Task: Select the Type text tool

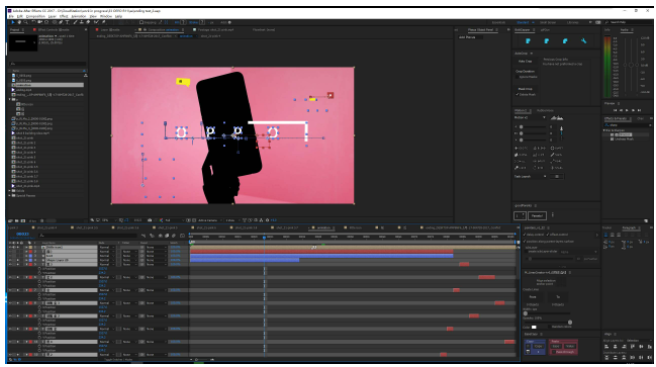Action: pos(67,22)
